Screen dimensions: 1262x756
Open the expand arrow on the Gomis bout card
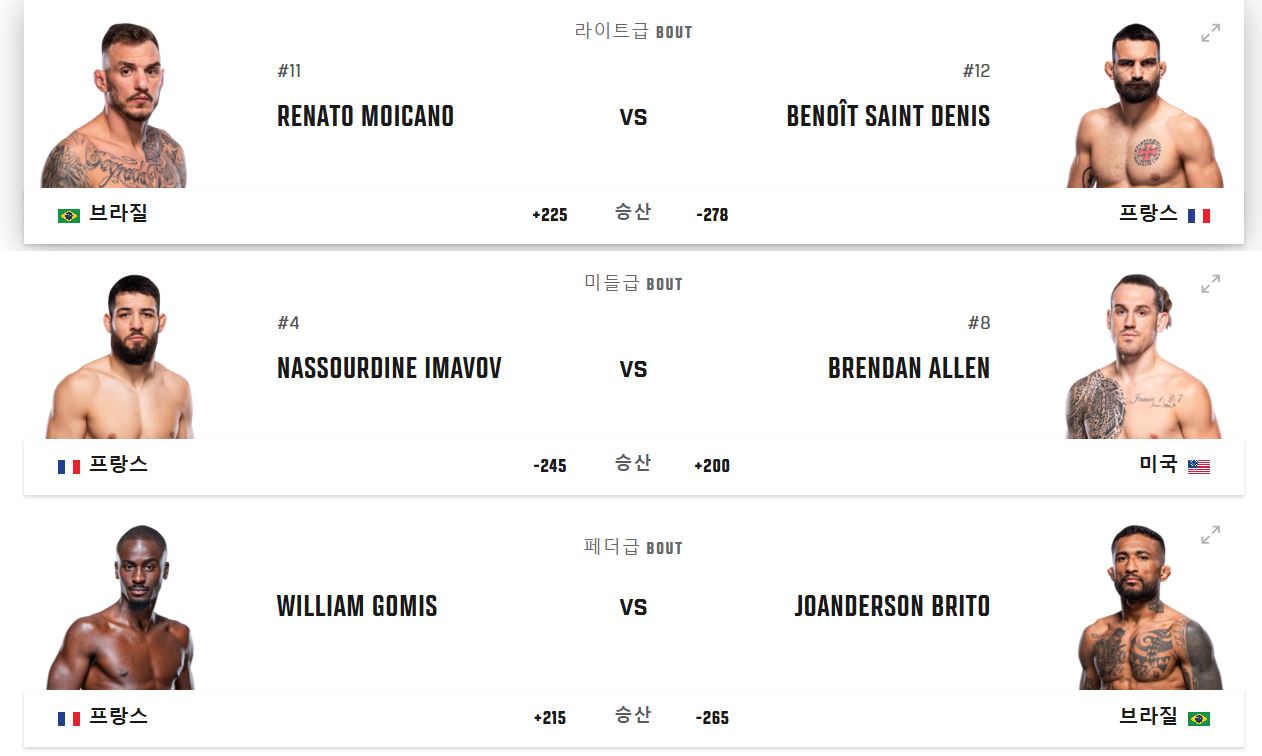point(1210,536)
